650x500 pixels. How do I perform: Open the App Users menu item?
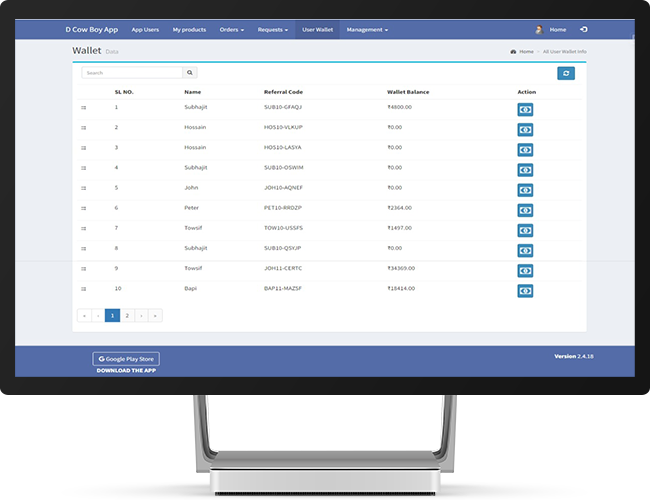[x=145, y=30]
